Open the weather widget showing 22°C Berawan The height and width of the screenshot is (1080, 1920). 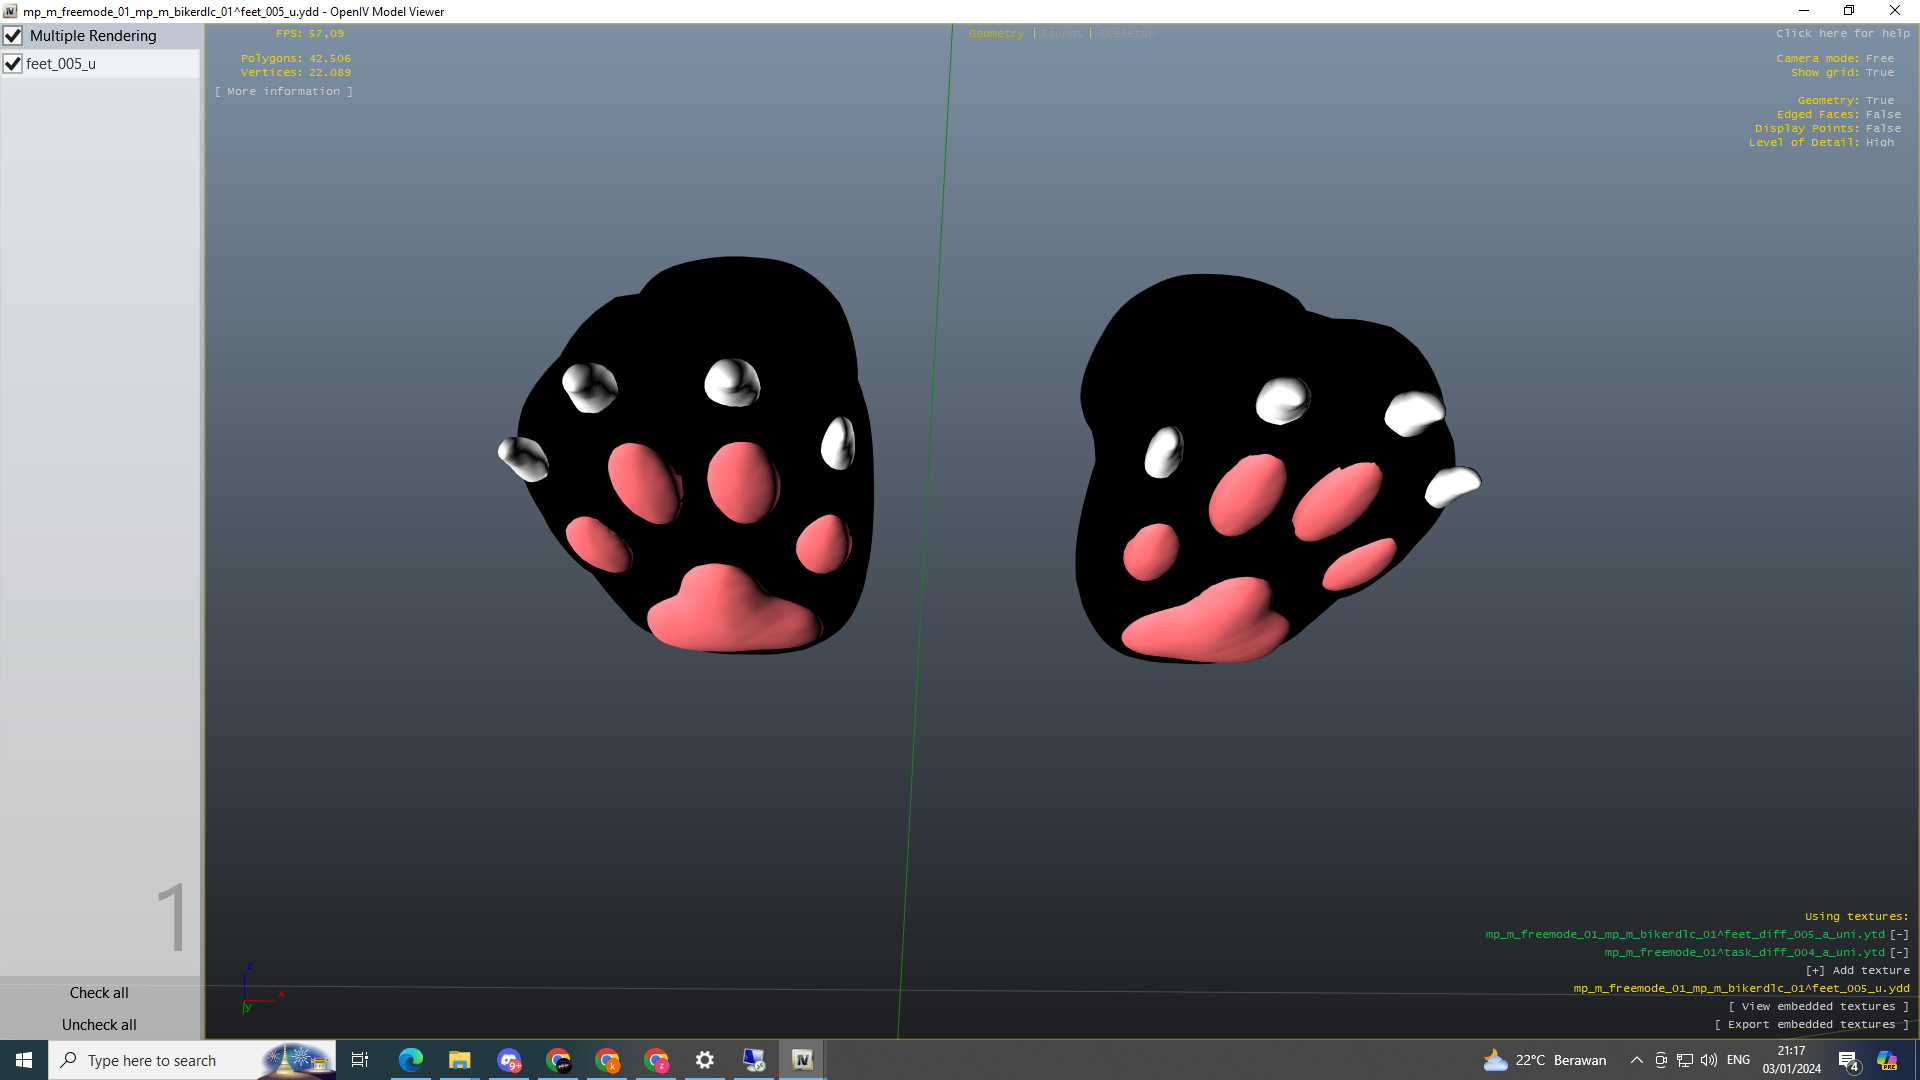(1546, 1060)
